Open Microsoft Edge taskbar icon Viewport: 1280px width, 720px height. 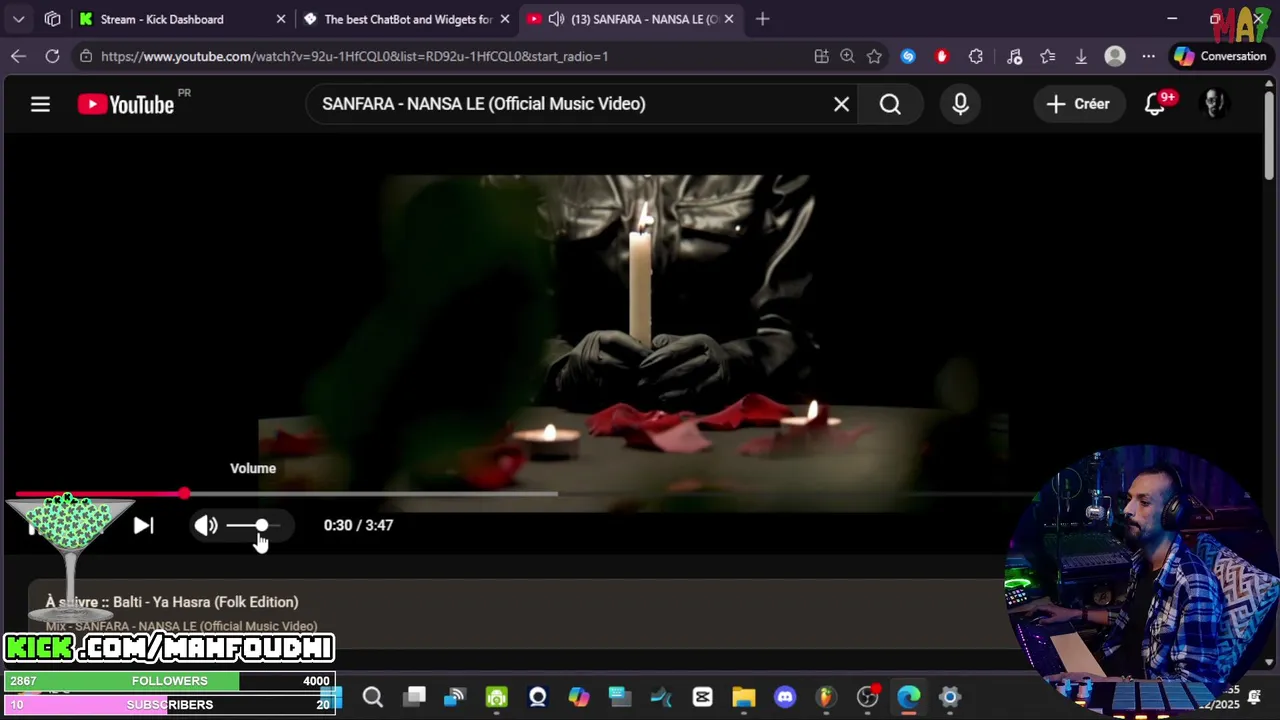pyautogui.click(x=909, y=697)
